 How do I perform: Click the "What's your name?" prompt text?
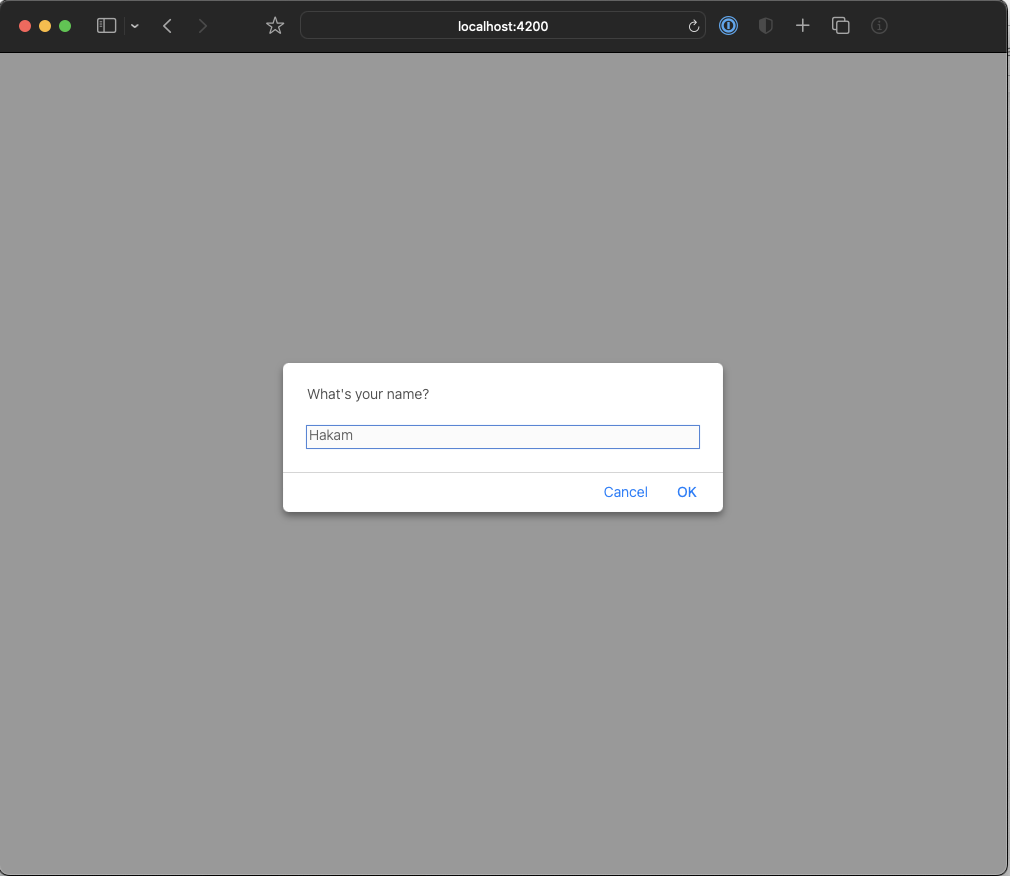[x=368, y=394]
